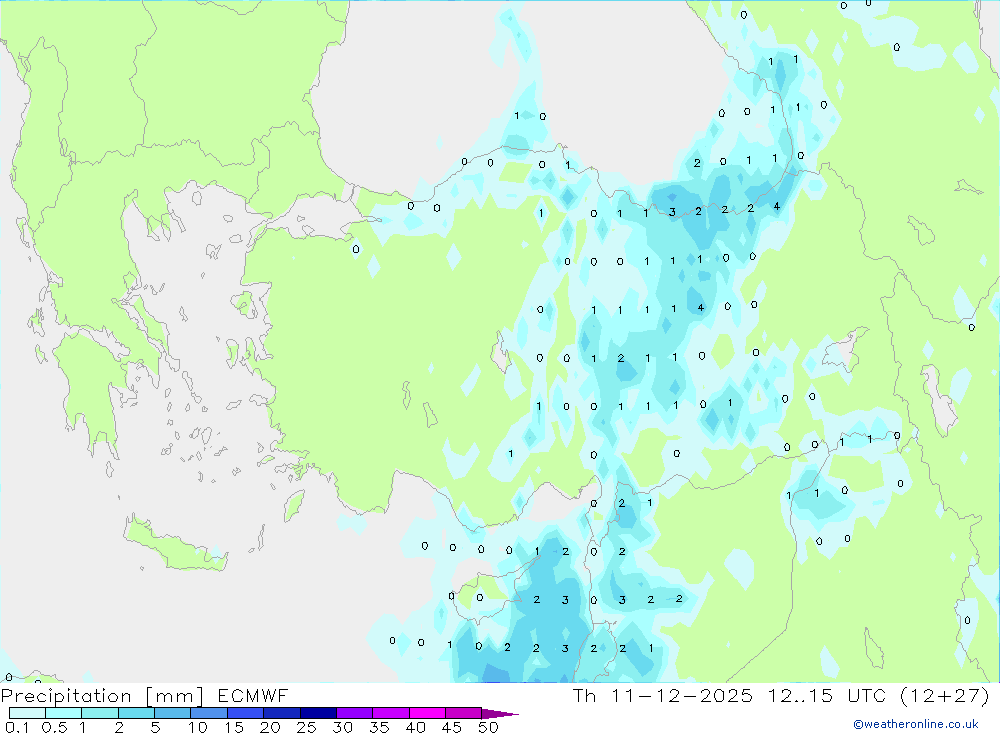Click the 35–40 mm purple legend box
The image size is (1000, 733).
(391, 713)
